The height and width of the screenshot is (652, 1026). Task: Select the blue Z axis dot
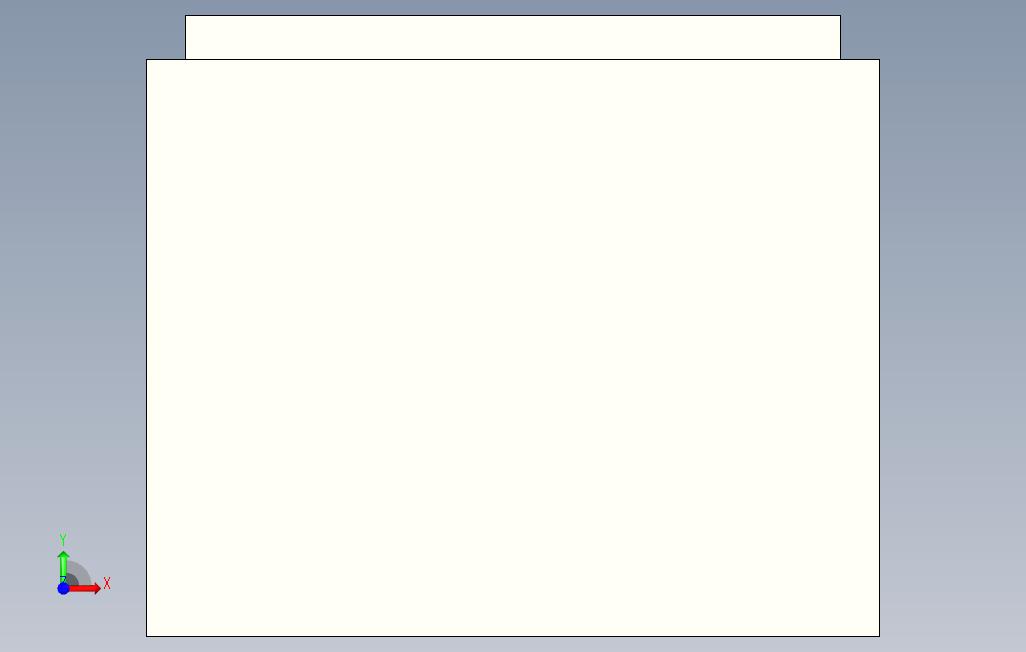(63, 589)
